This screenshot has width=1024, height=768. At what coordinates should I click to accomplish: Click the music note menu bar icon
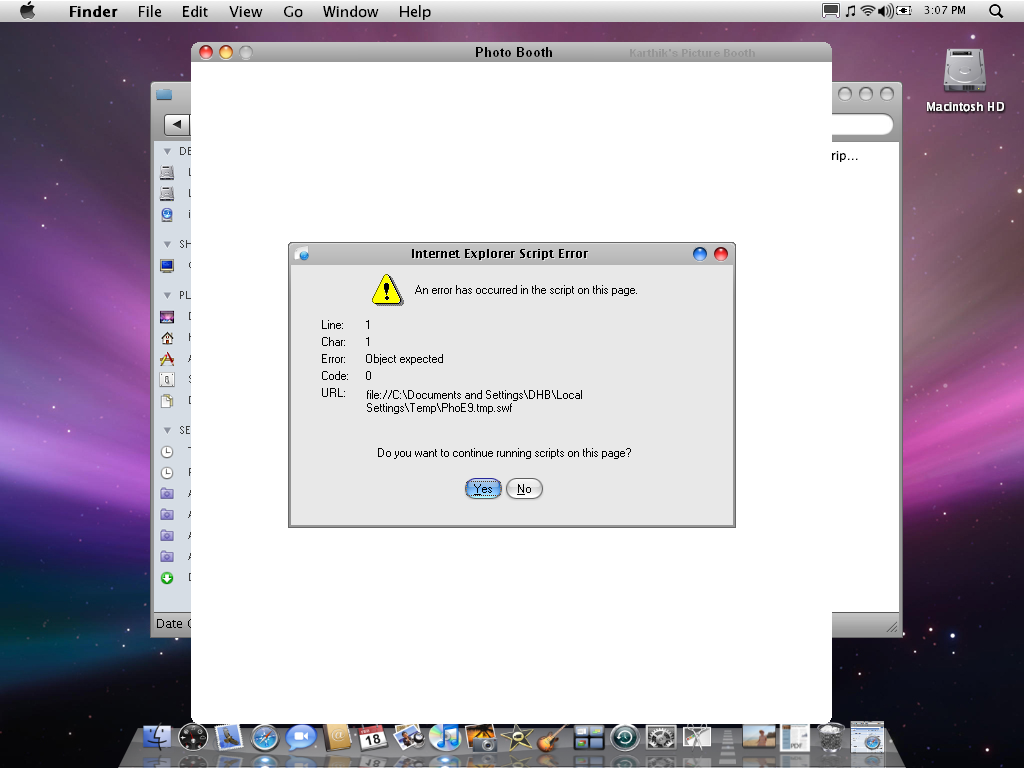coord(850,10)
